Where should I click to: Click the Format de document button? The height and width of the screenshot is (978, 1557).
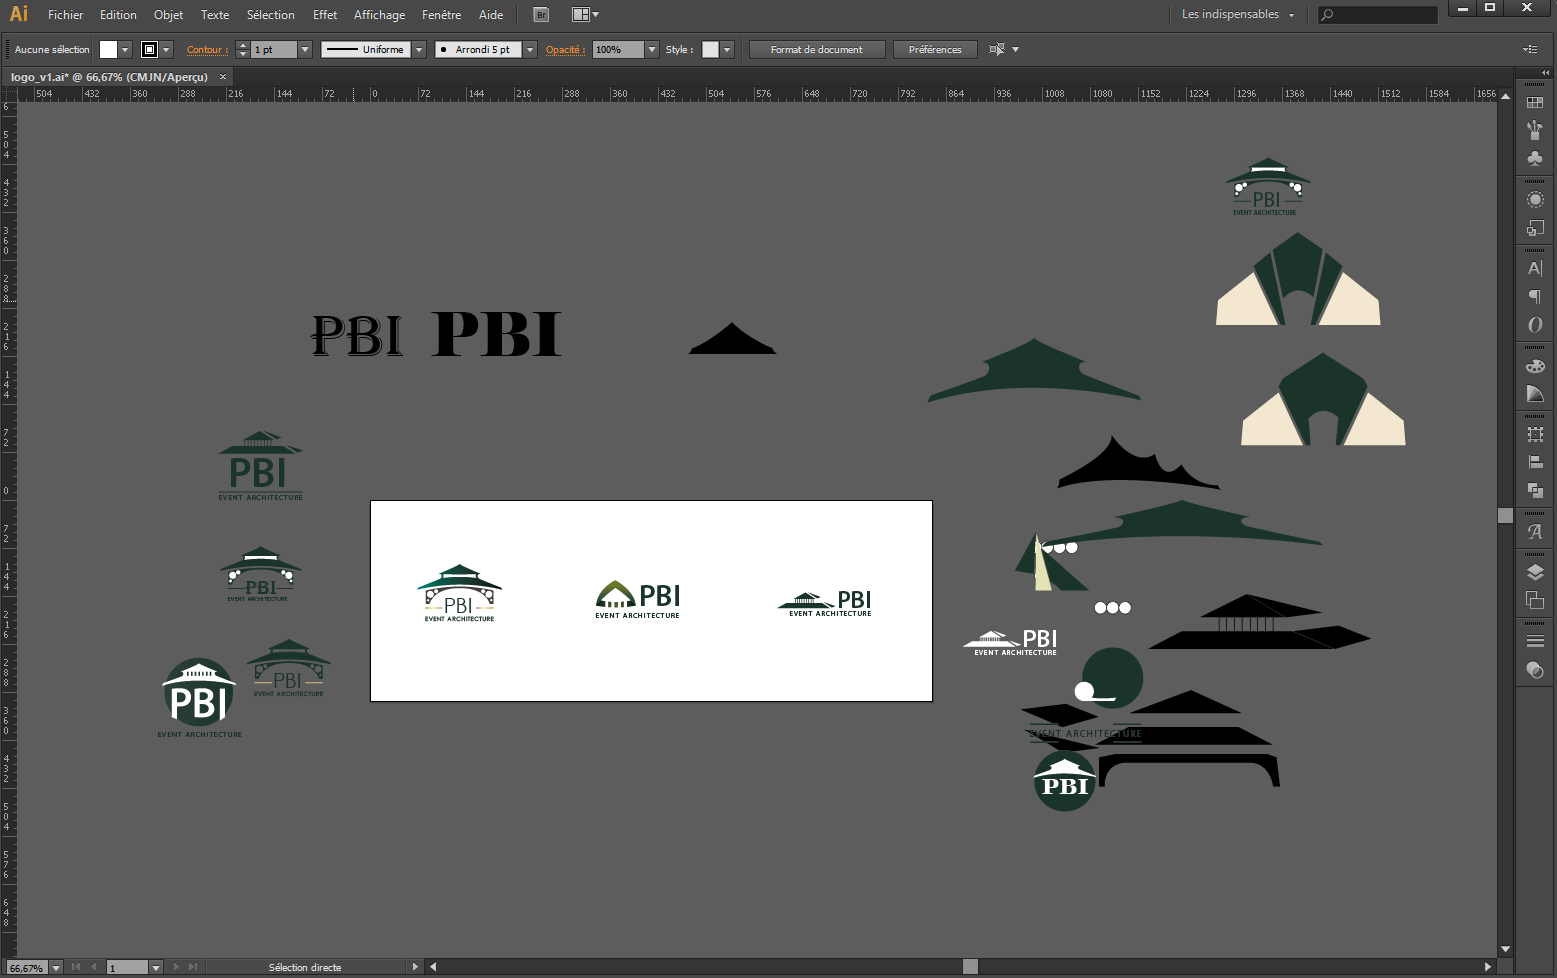pyautogui.click(x=816, y=49)
